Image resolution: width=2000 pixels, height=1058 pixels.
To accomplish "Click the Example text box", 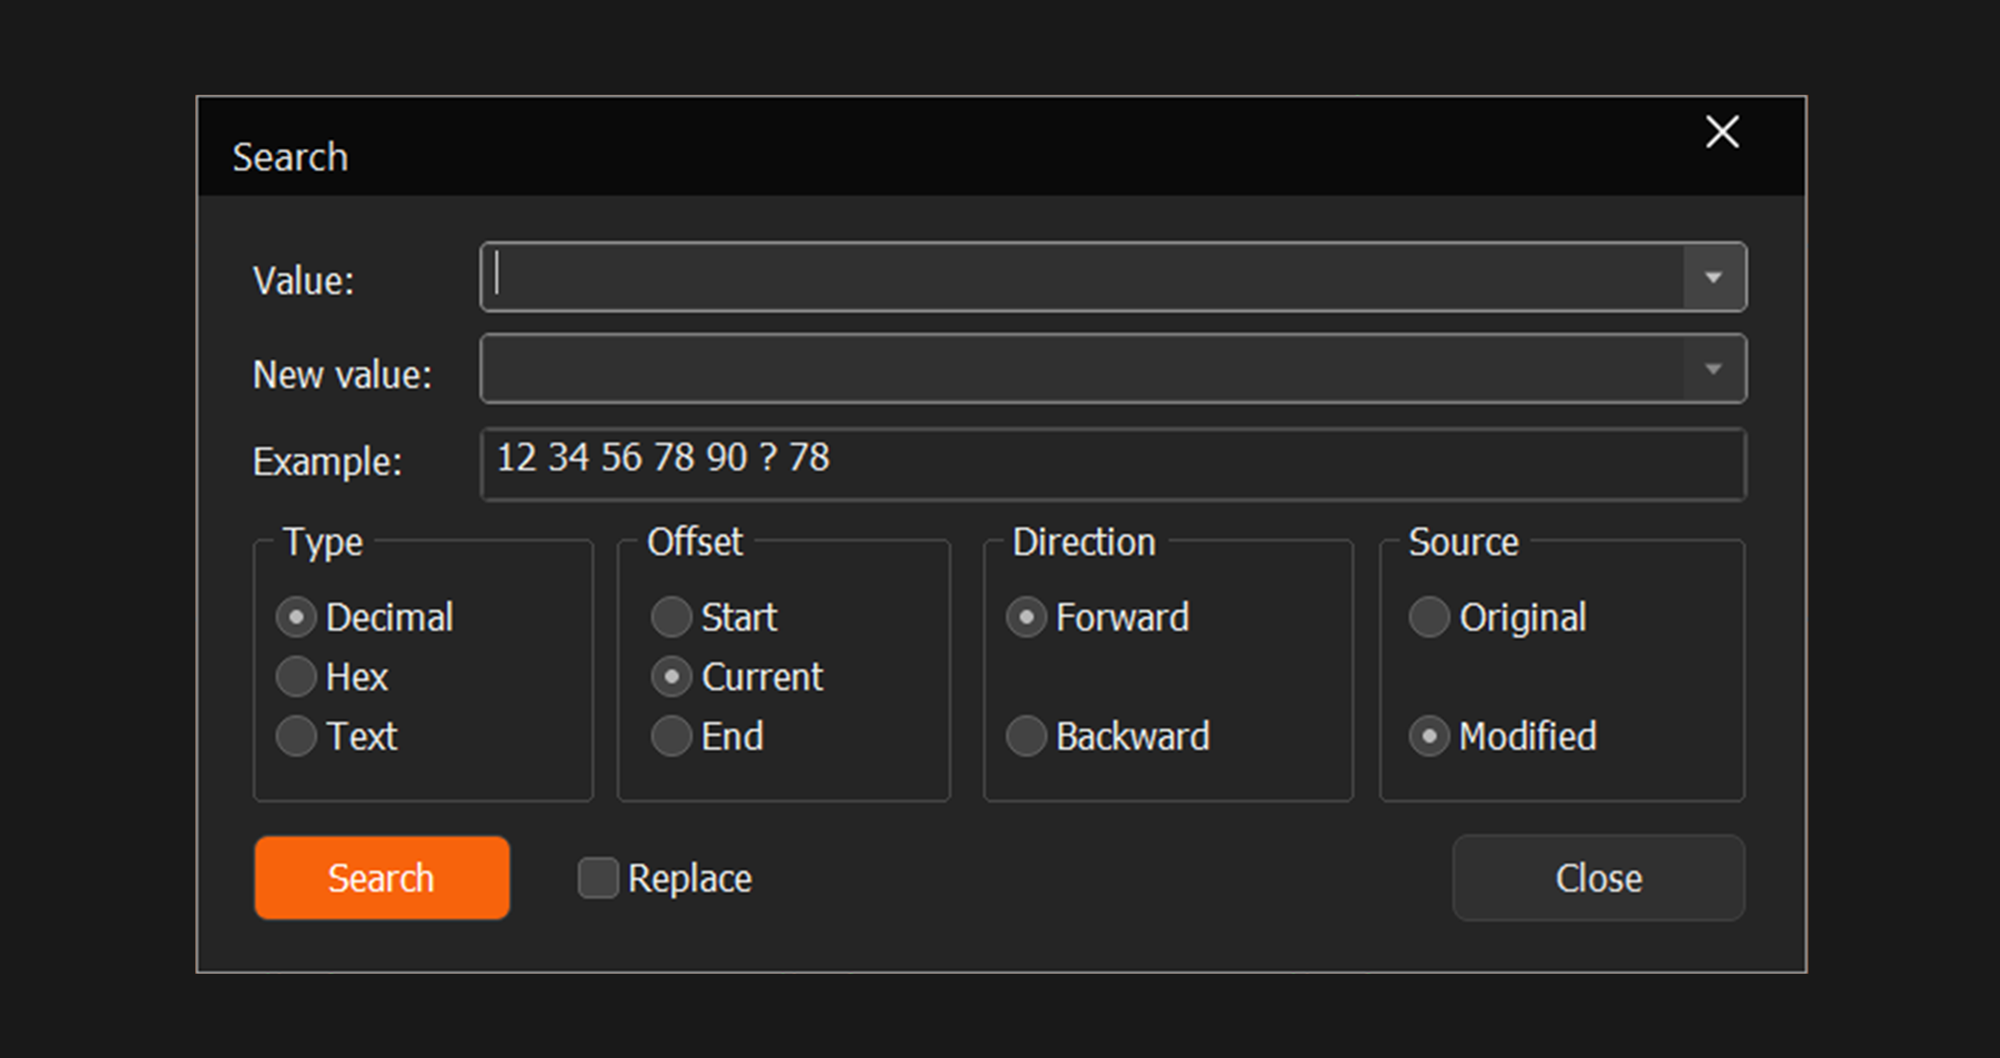I will click(x=1112, y=463).
